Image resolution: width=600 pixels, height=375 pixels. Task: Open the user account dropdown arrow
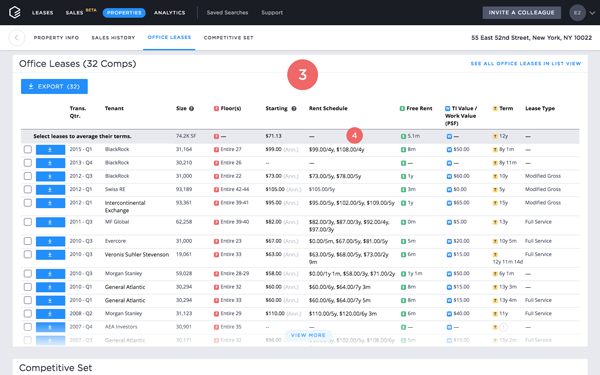coord(592,13)
